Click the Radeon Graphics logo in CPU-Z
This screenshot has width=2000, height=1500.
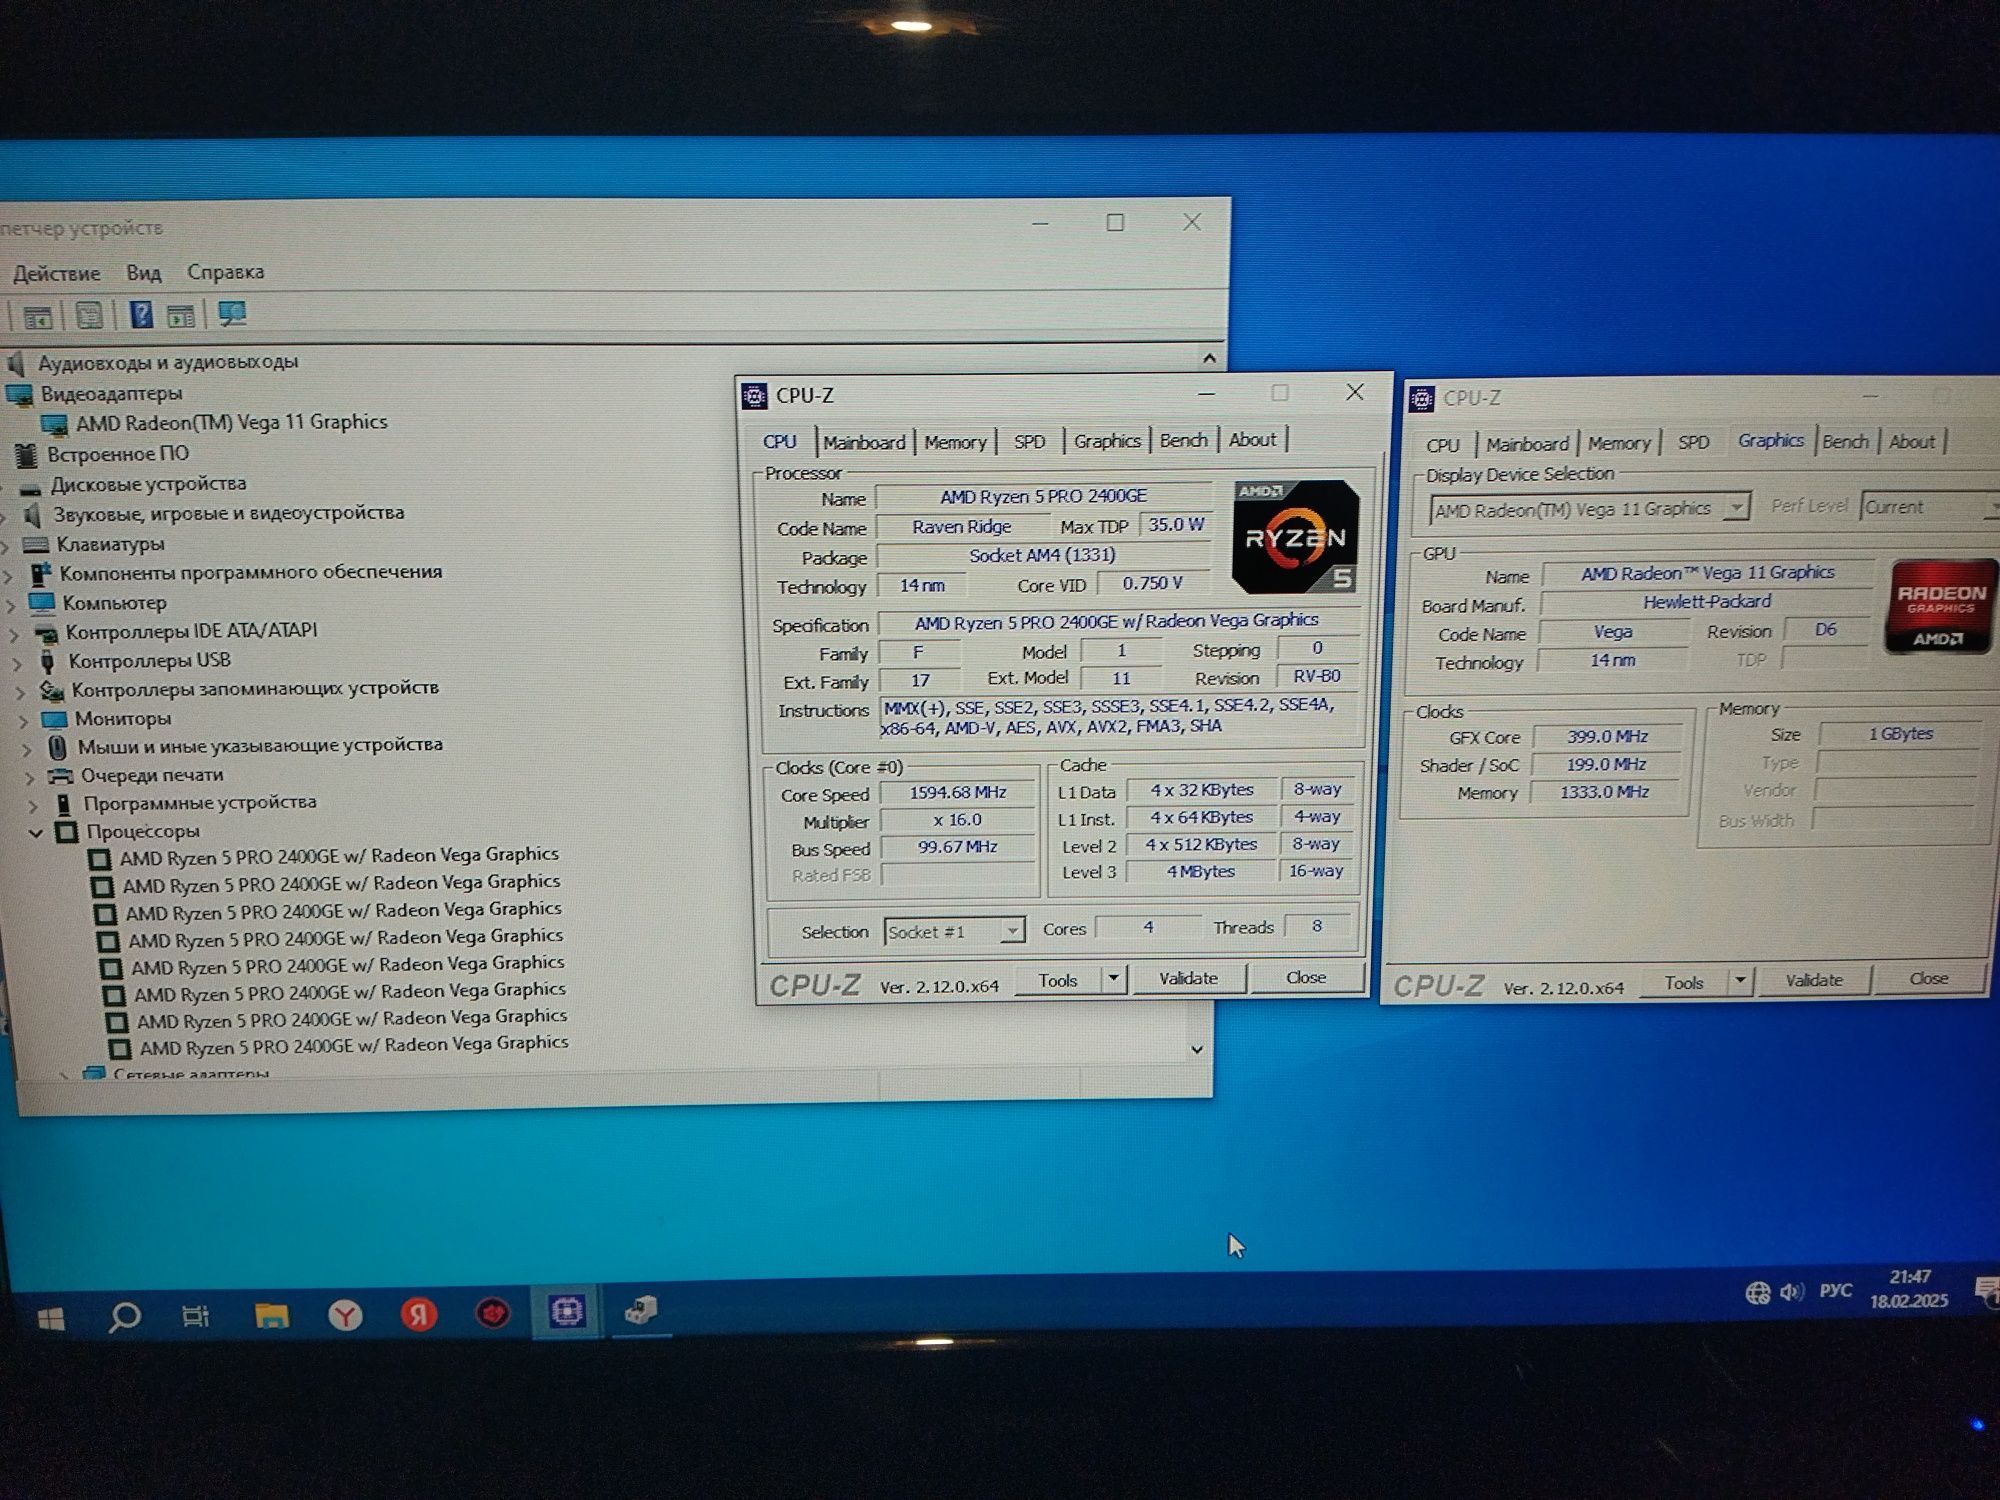[x=1940, y=607]
